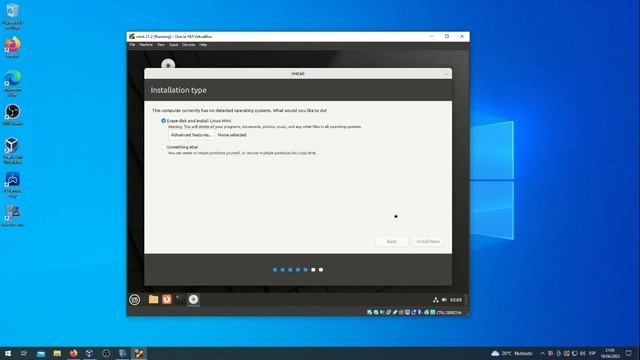Viewport: 640px width, 360px height.
Task: Click sixth installer progress dot
Action: point(313,270)
